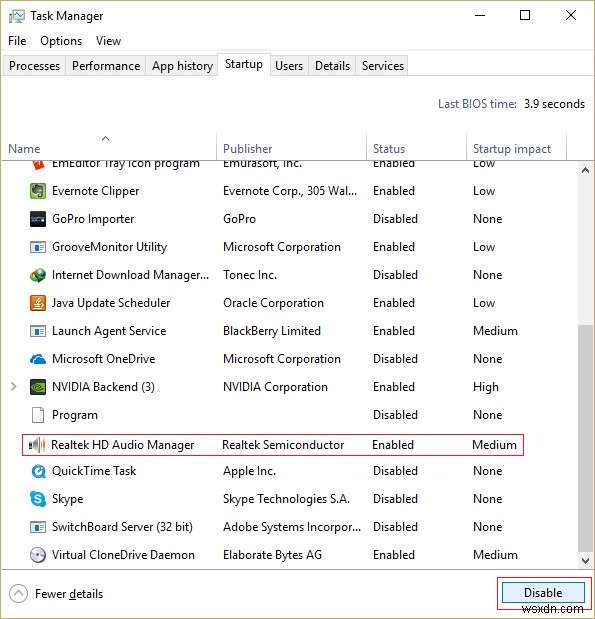The height and width of the screenshot is (619, 595).
Task: Click the vertical scrollbar thumb
Action: (585, 438)
